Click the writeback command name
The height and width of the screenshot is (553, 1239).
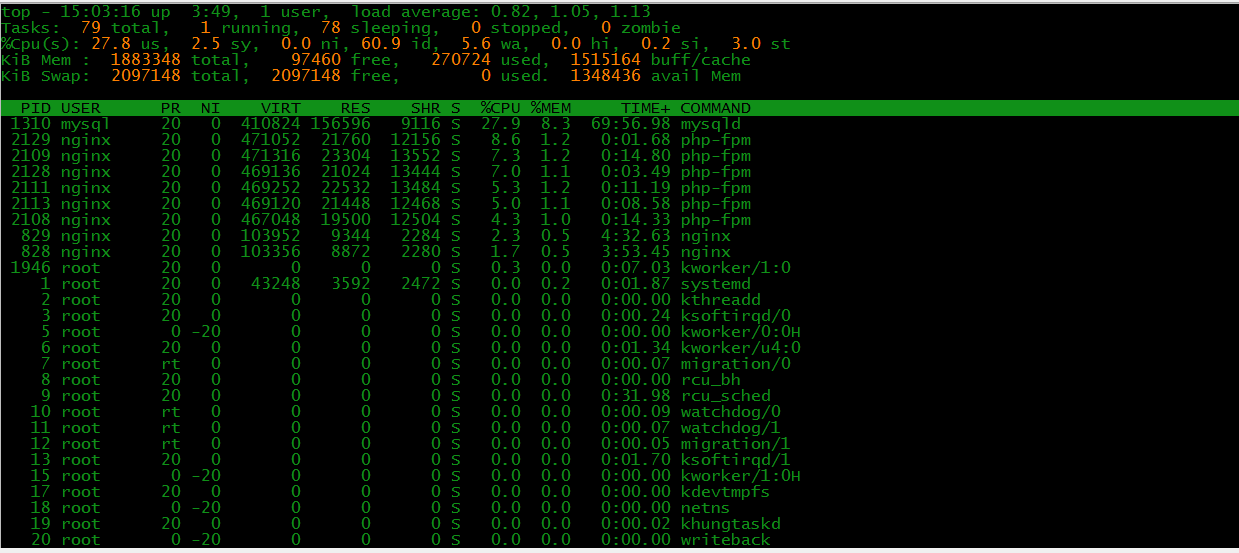725,540
